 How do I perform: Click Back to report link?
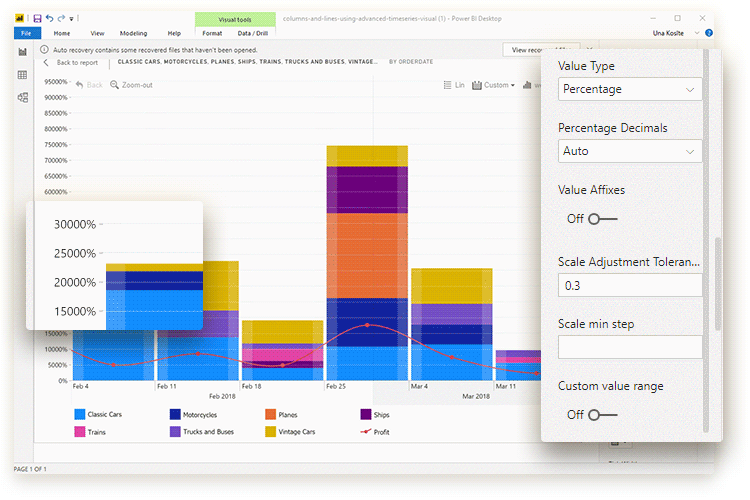click(x=77, y=63)
